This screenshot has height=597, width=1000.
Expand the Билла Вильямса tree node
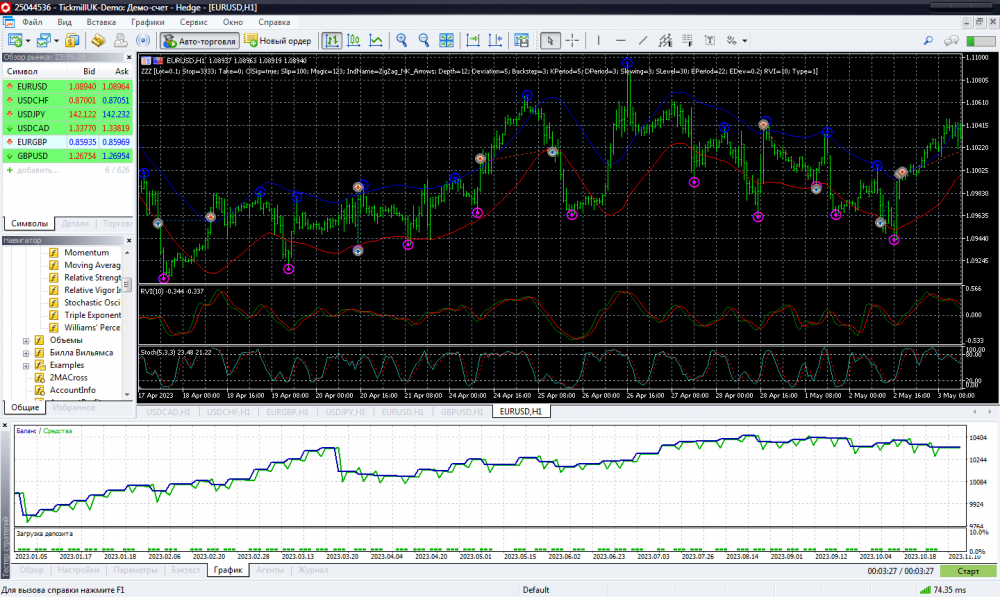(25, 353)
